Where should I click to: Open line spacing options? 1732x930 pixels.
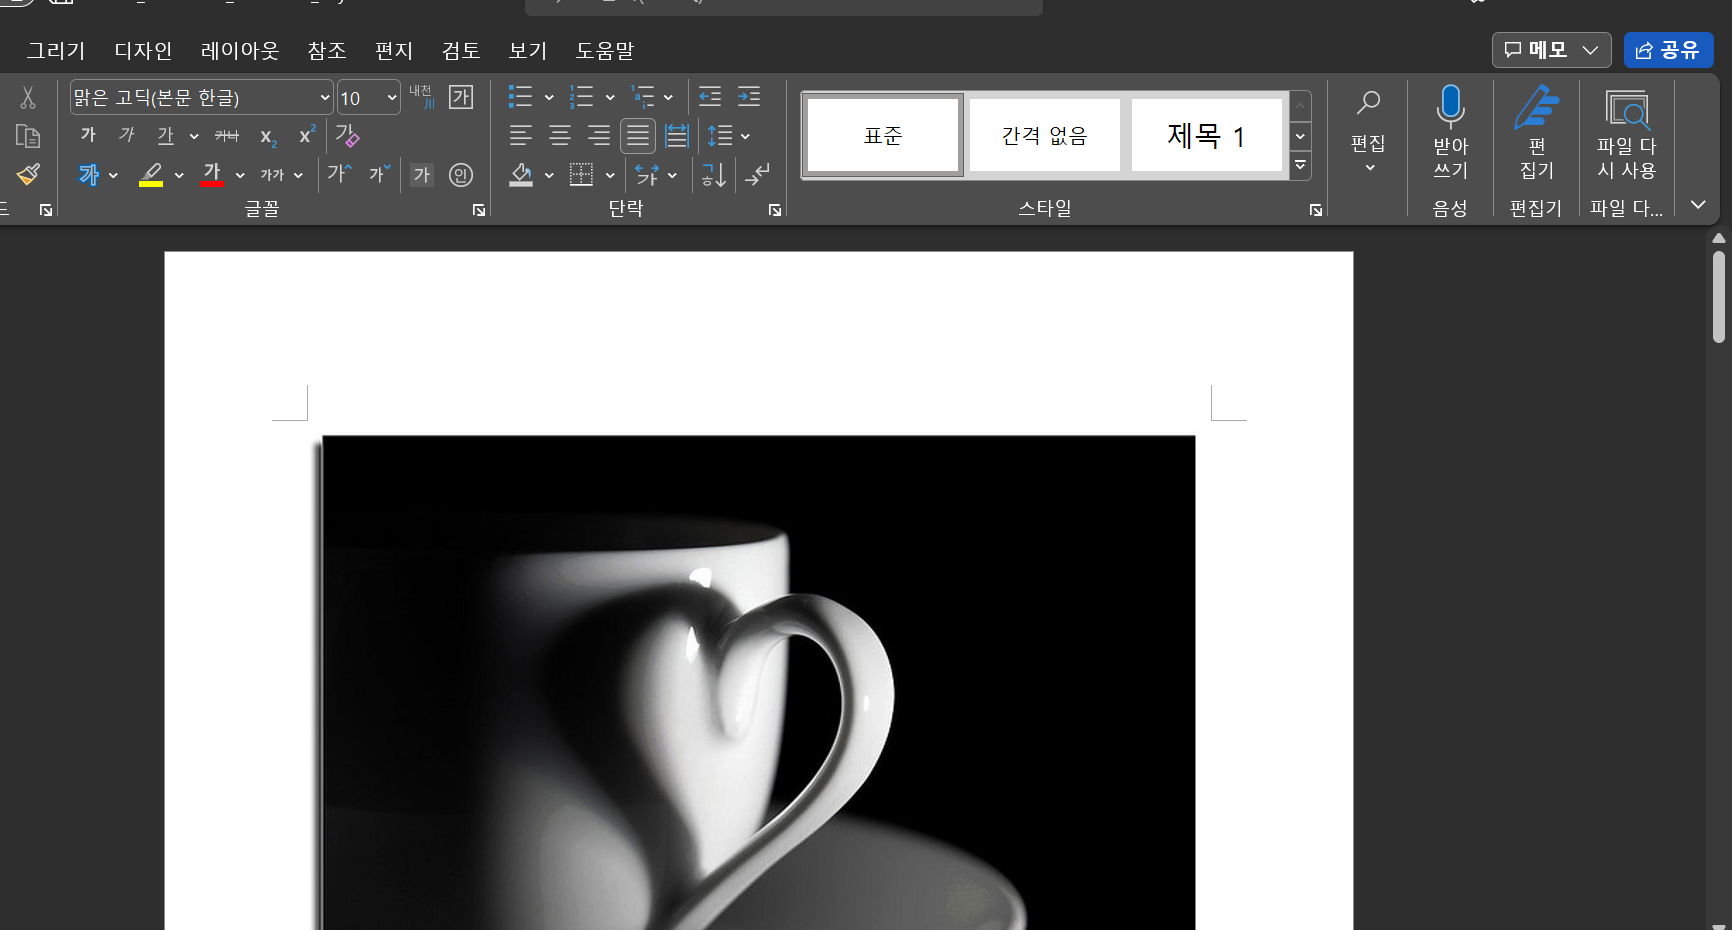click(729, 135)
